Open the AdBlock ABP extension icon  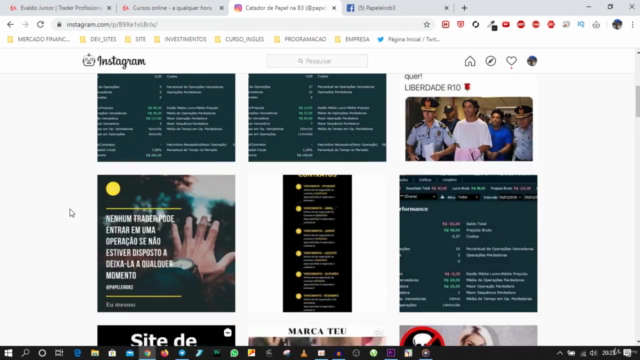point(521,24)
